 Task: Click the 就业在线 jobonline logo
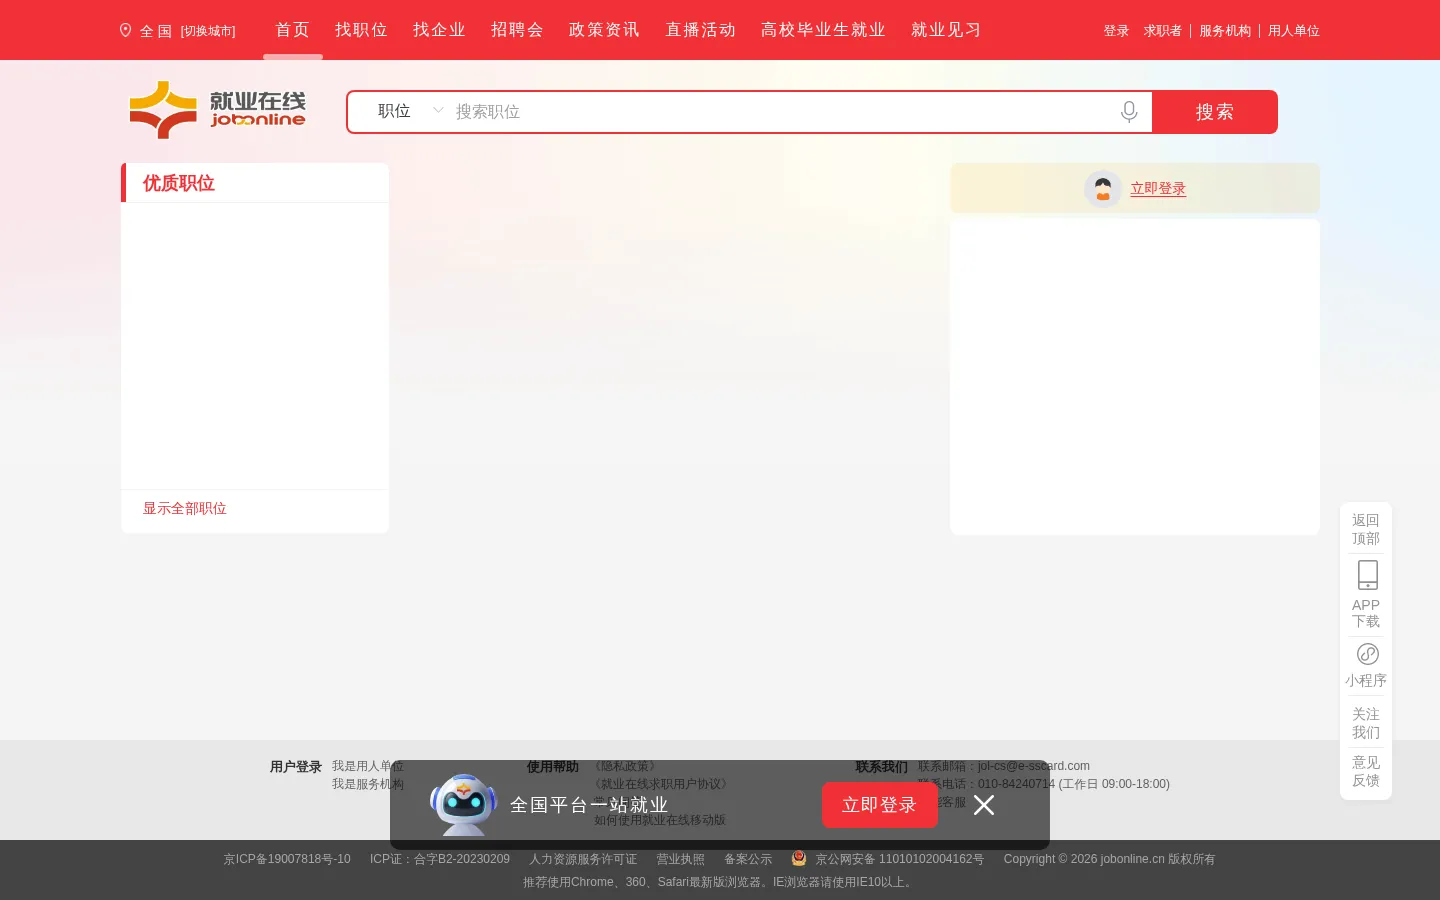tap(217, 110)
